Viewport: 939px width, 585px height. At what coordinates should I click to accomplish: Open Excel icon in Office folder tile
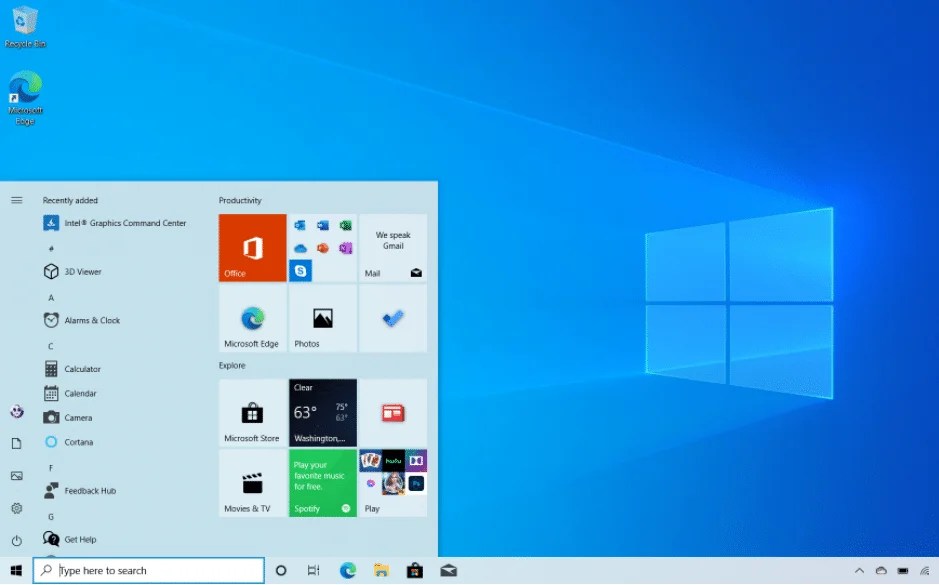pos(346,226)
